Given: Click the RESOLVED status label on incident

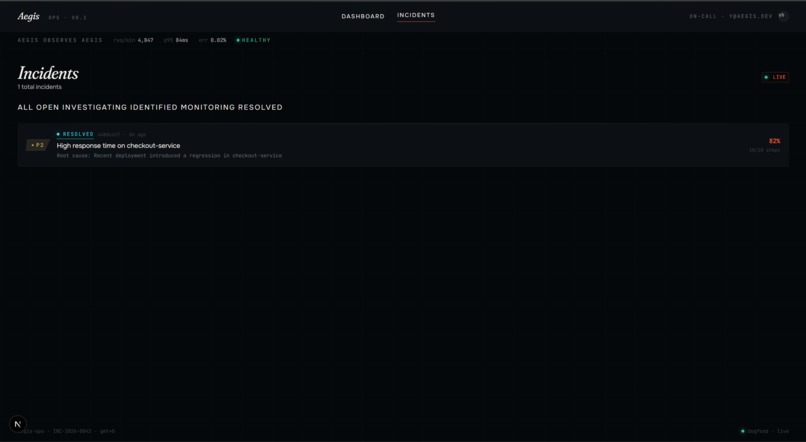Looking at the screenshot, I should click(x=75, y=134).
